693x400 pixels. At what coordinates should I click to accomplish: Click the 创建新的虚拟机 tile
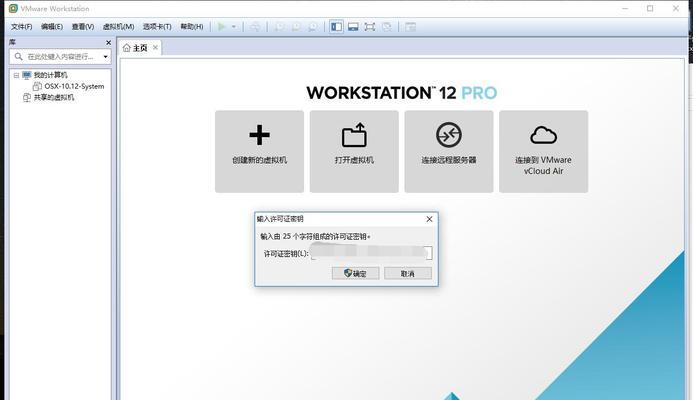tap(259, 152)
